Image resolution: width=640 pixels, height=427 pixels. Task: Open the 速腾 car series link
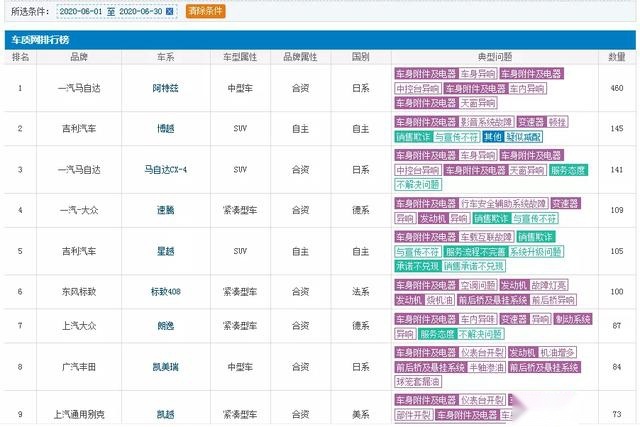click(165, 210)
